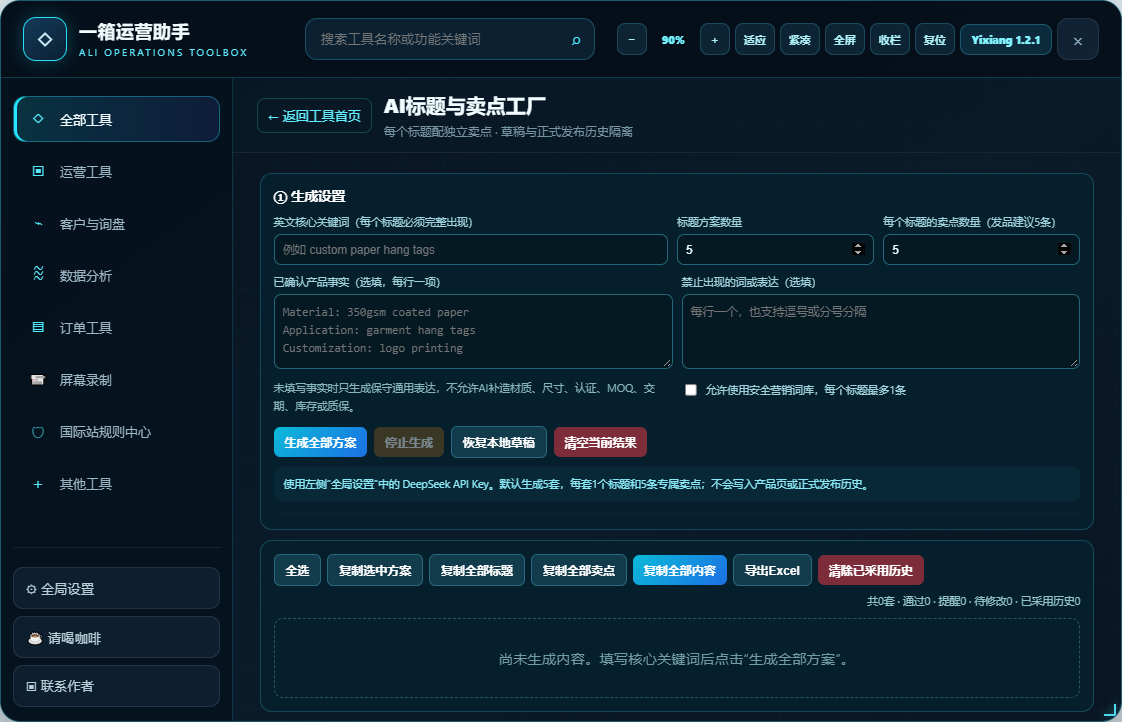This screenshot has height=722, width=1122.
Task: Open the 屏幕录制 sidebar category
Action: pyautogui.click(x=117, y=379)
